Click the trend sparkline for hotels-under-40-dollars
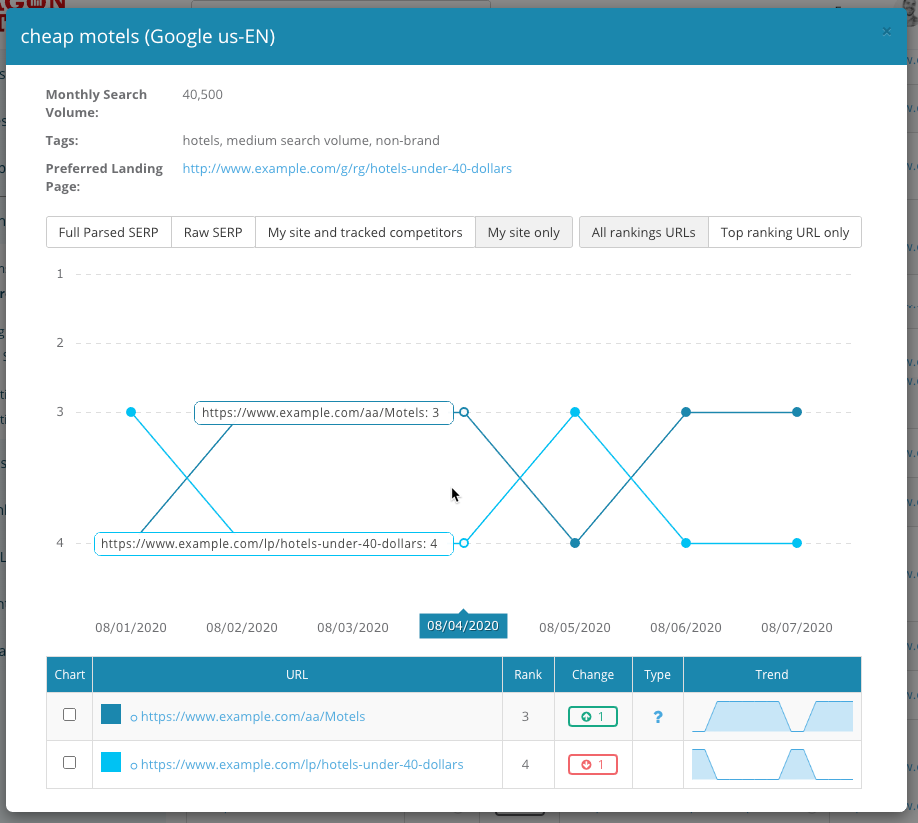 point(772,765)
